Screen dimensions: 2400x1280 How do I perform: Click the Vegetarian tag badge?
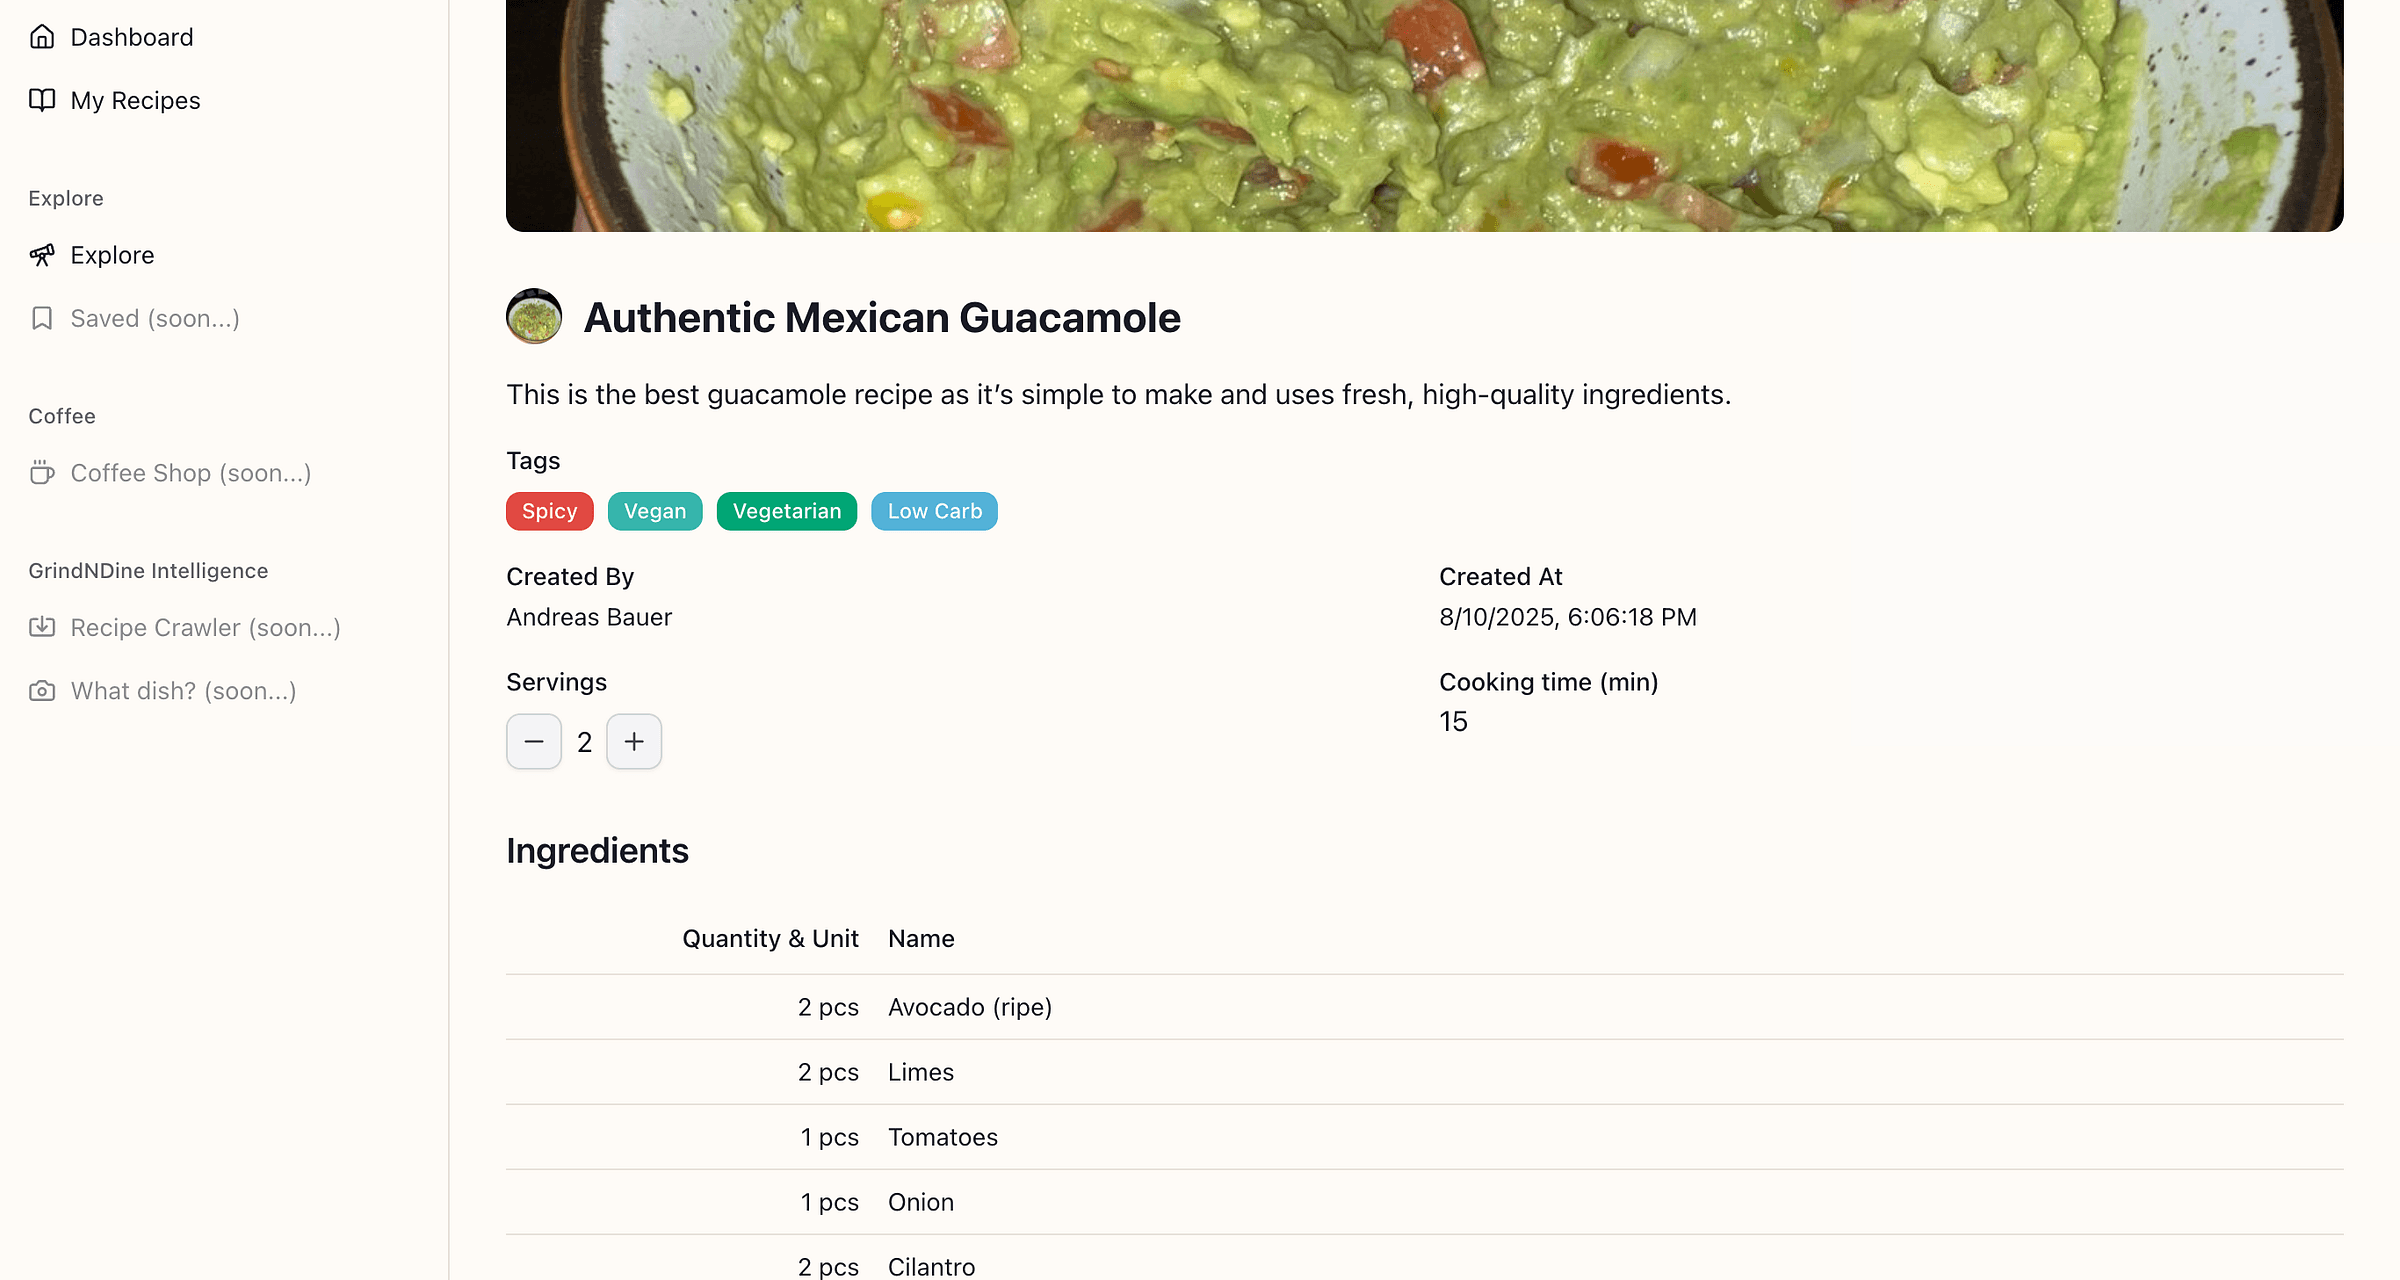coord(787,511)
